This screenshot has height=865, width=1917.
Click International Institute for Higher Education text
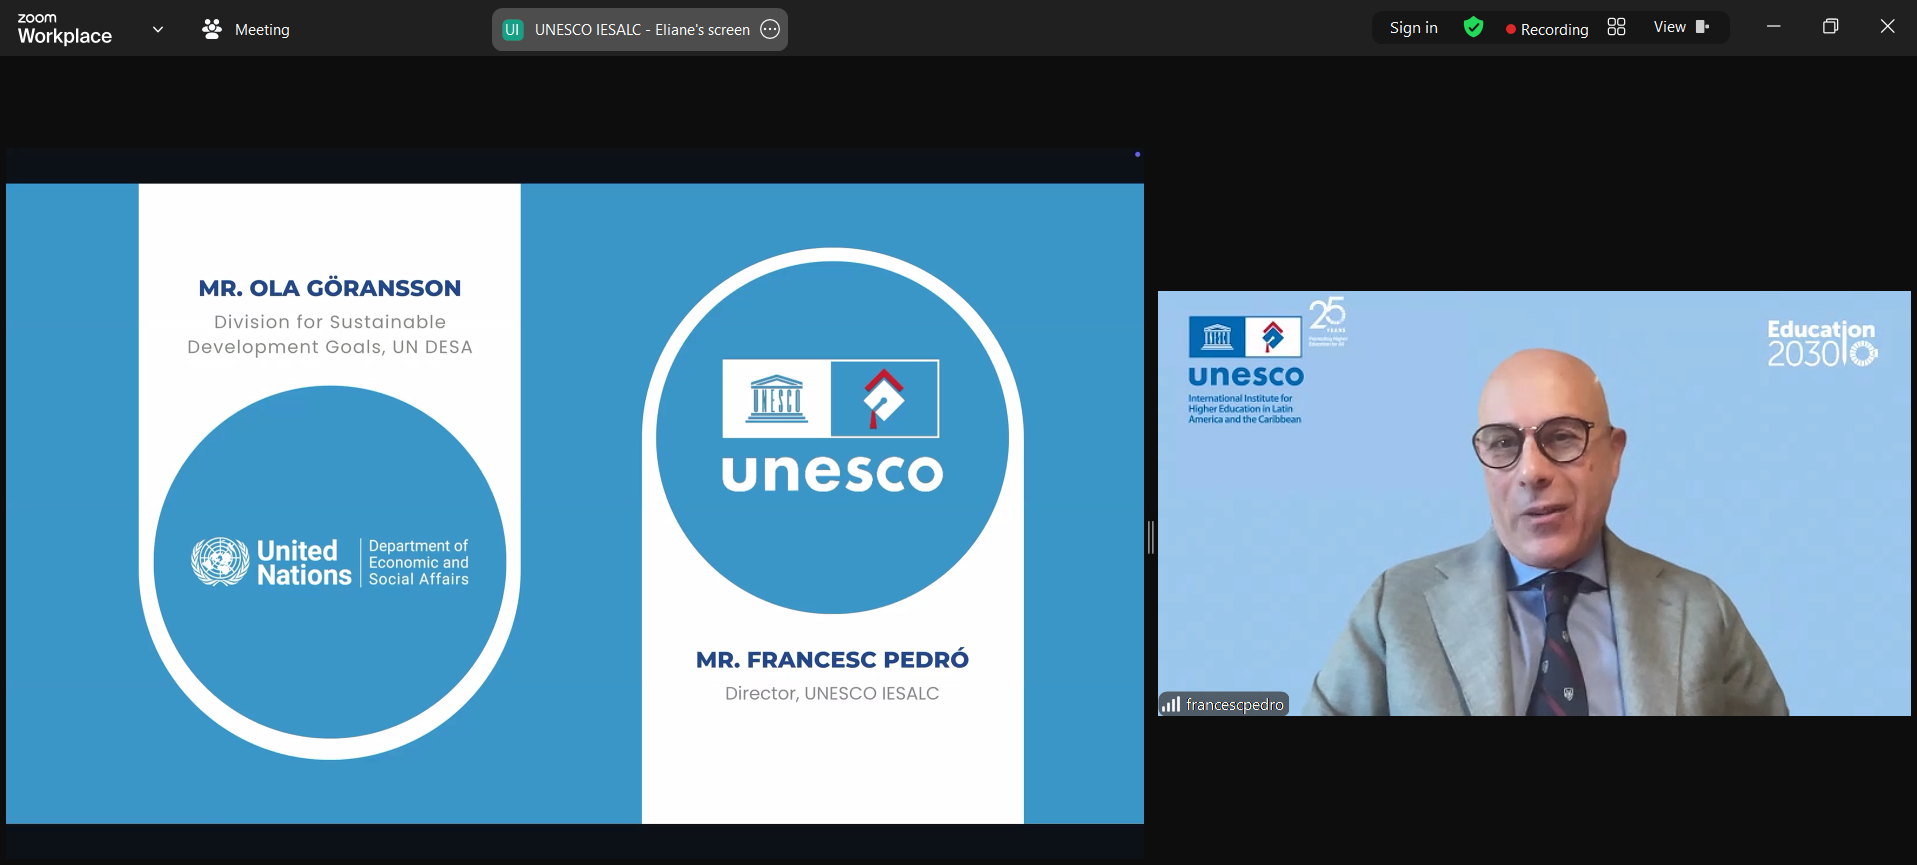point(1245,409)
